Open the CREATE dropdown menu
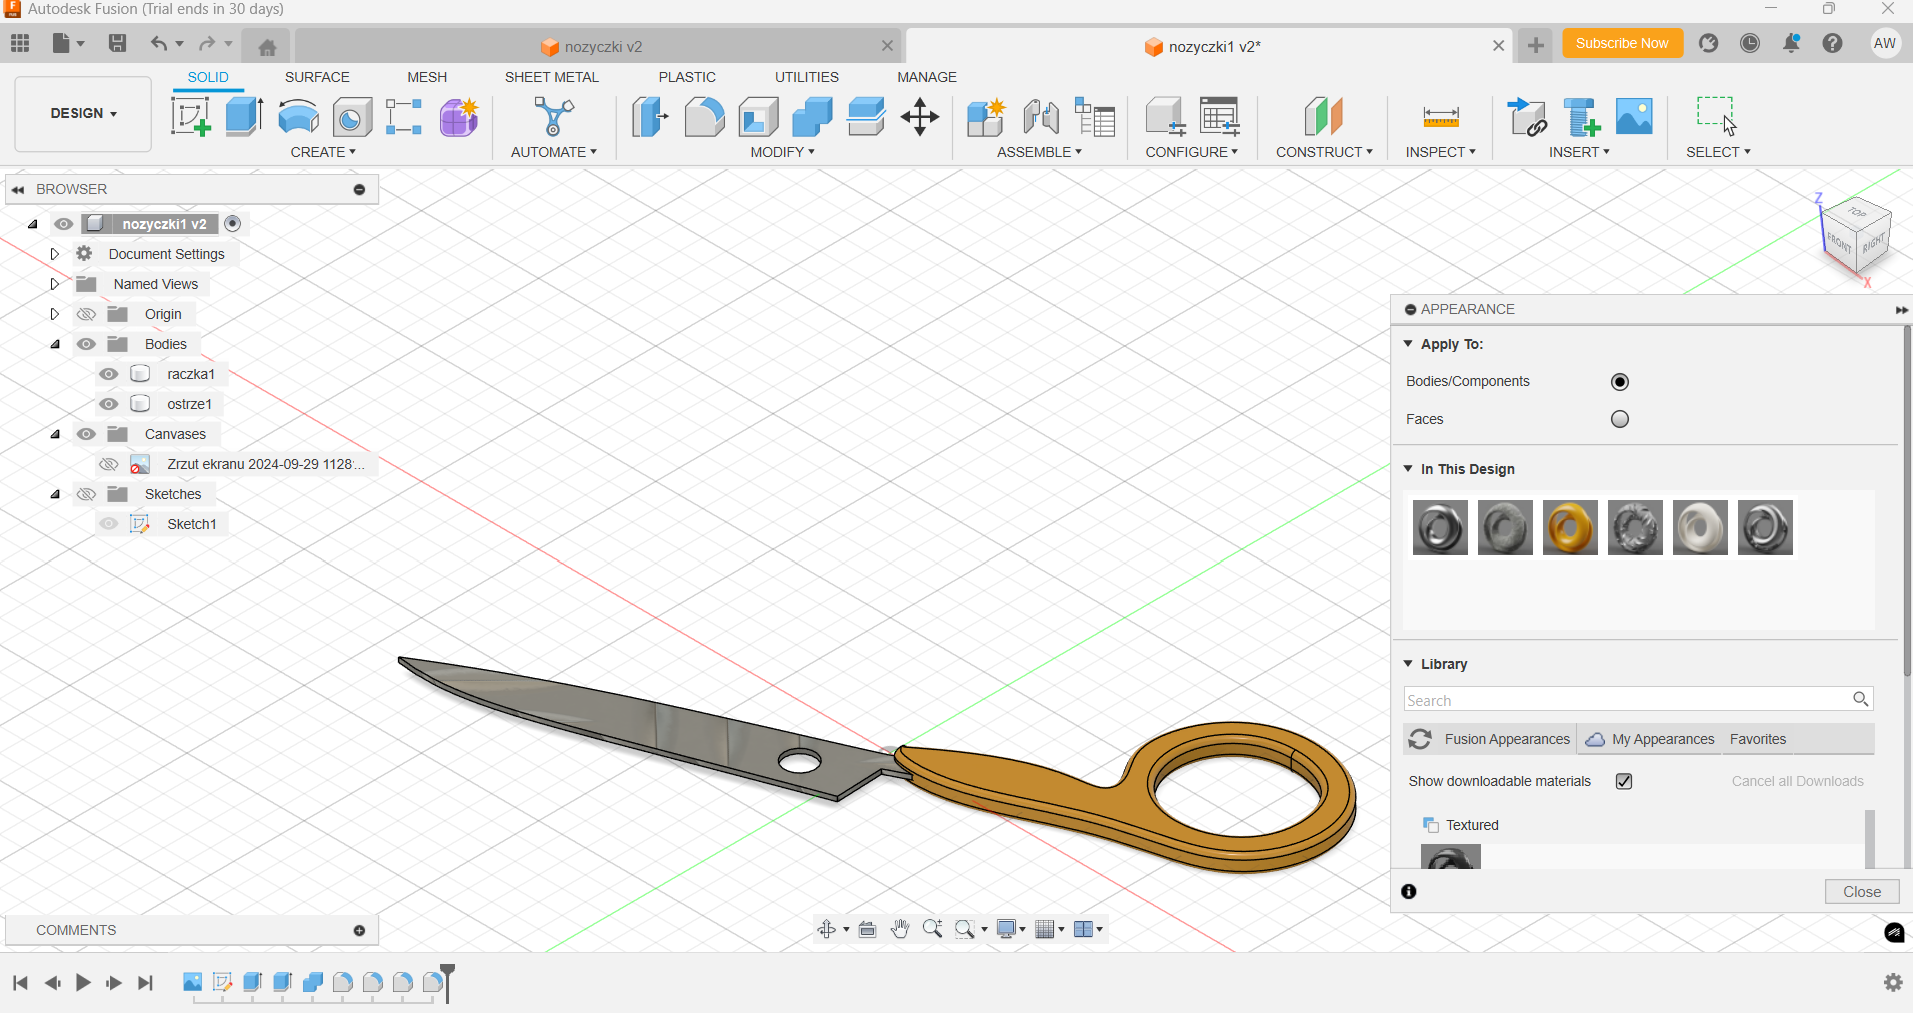The image size is (1913, 1013). [323, 152]
